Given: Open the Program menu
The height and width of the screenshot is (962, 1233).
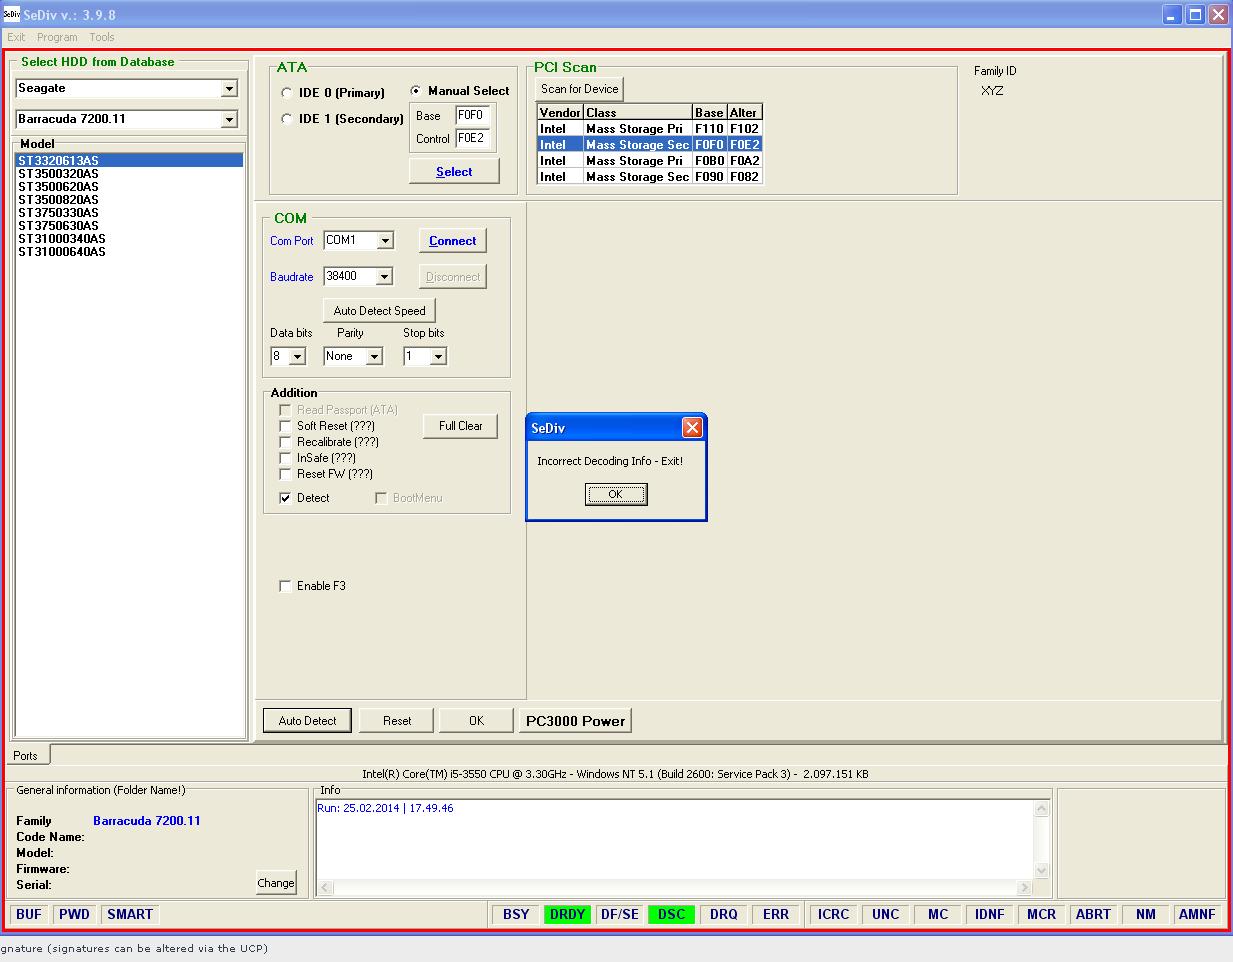Looking at the screenshot, I should pos(57,37).
